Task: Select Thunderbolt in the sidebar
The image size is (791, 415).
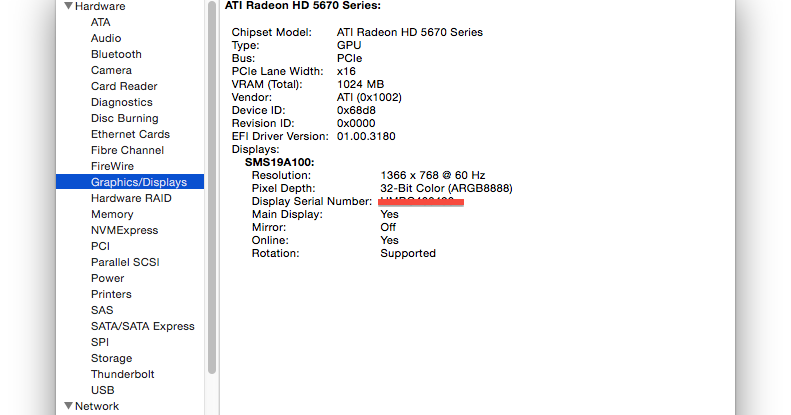Action: [123, 374]
